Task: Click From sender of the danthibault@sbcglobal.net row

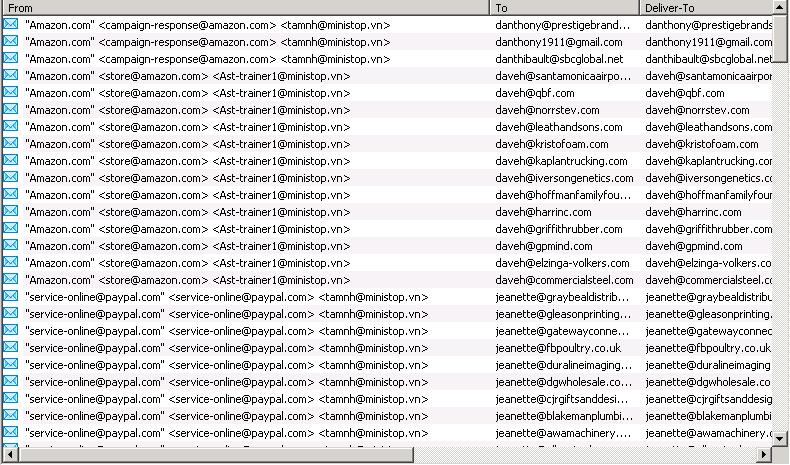Action: [208, 59]
